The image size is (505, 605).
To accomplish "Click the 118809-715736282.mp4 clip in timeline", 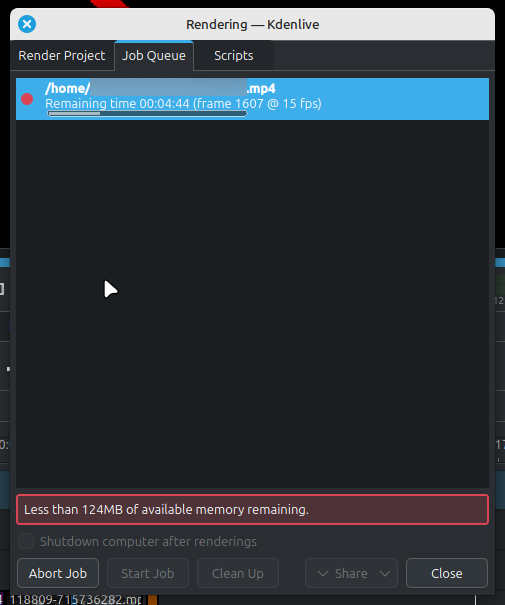I will (75, 600).
